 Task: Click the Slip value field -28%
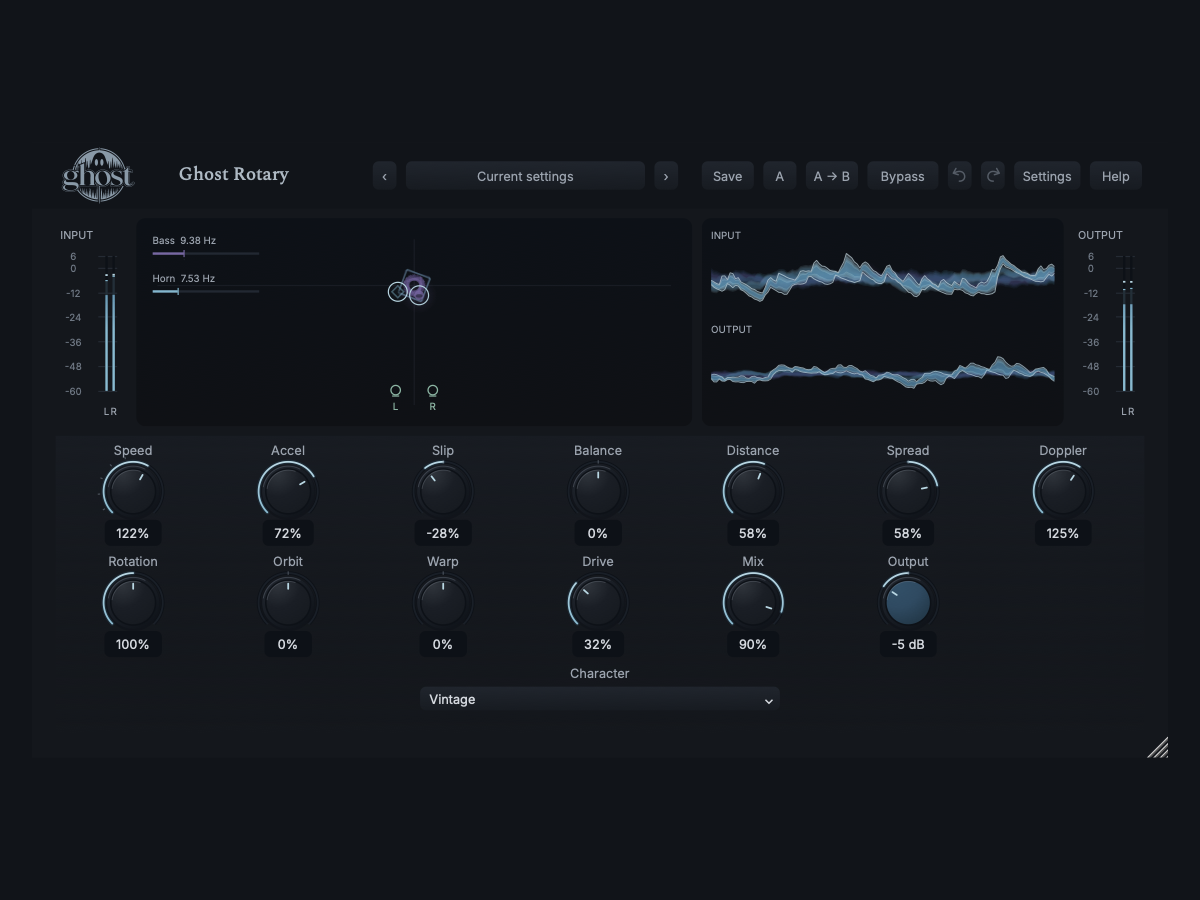click(x=443, y=533)
